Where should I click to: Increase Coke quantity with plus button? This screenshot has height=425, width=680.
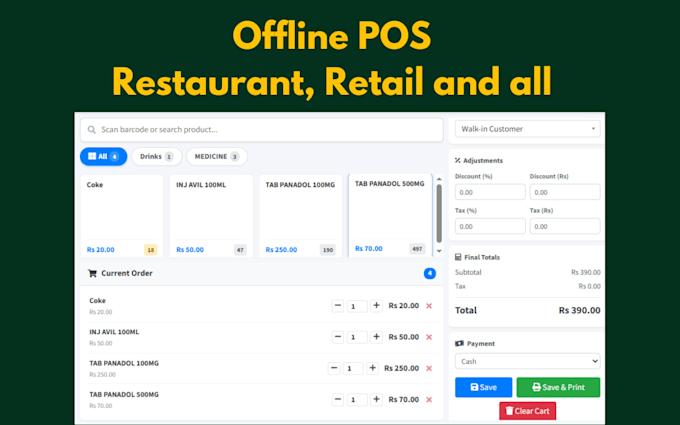point(376,306)
